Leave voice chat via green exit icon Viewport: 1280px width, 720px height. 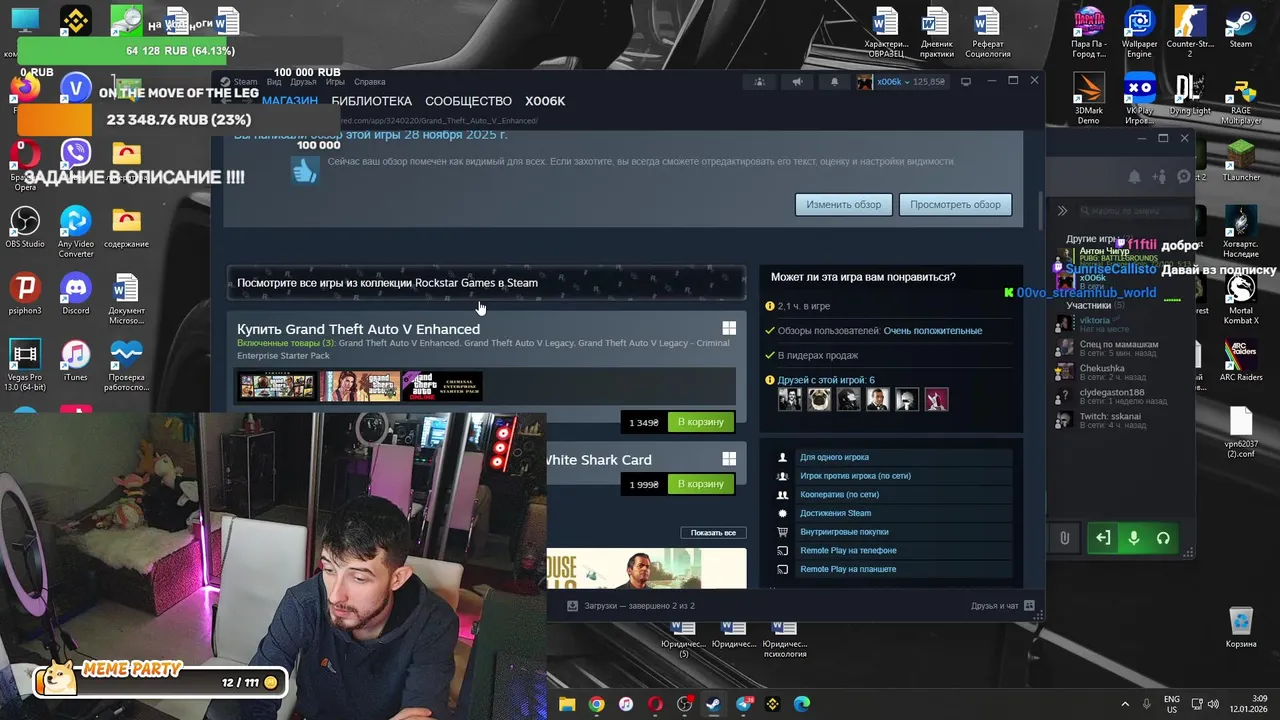[1103, 538]
